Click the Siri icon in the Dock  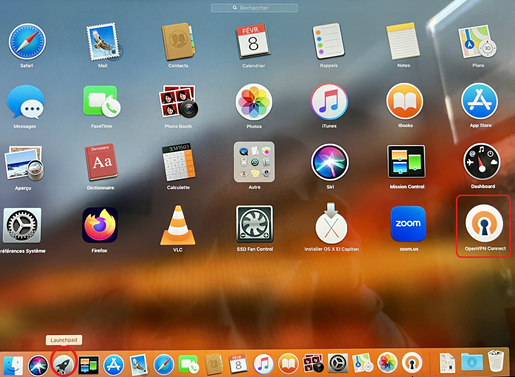[38, 365]
